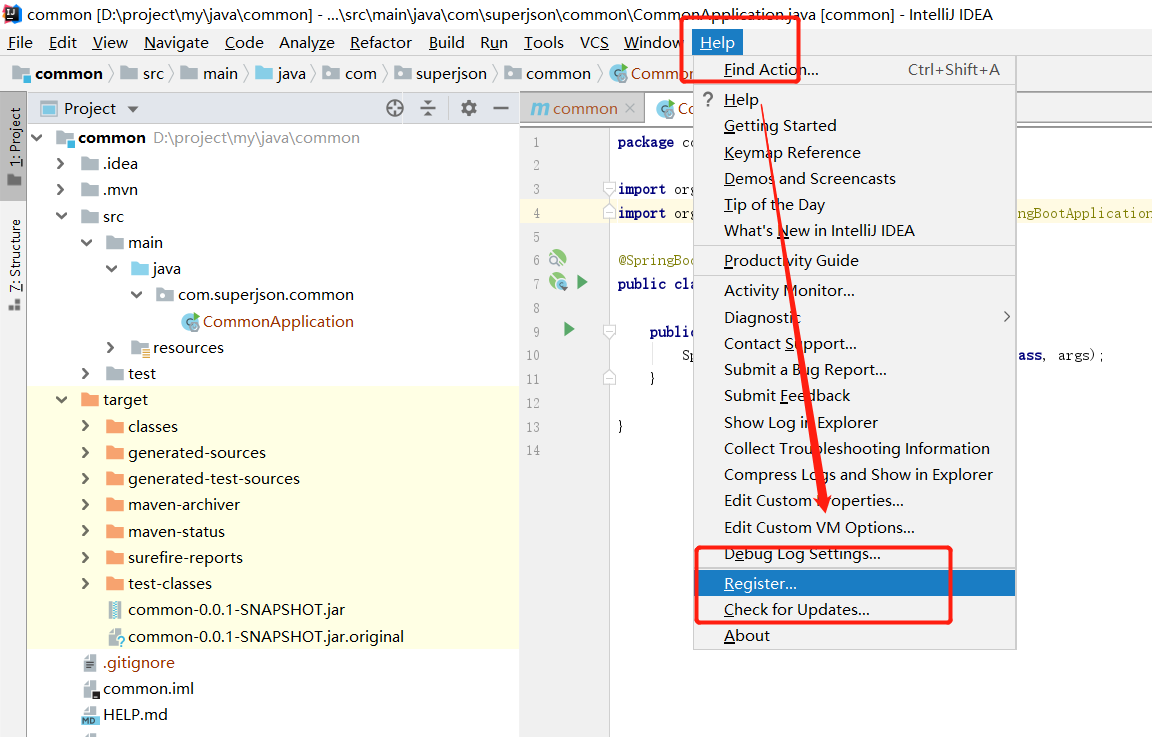Open the Diagnostic submenu arrow

click(x=1007, y=317)
